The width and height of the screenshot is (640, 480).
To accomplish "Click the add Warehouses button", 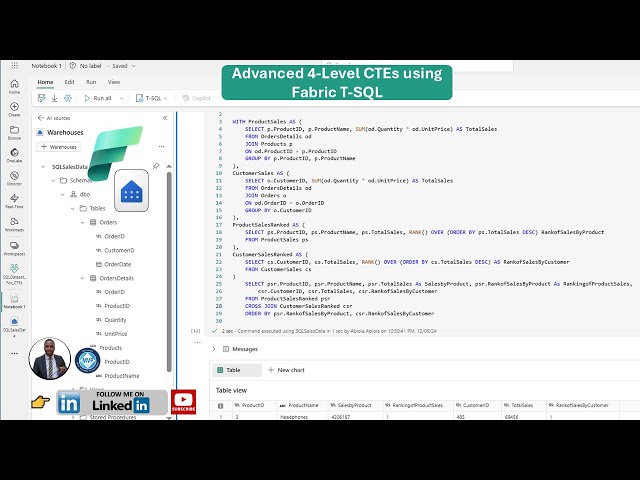I will click(x=59, y=147).
